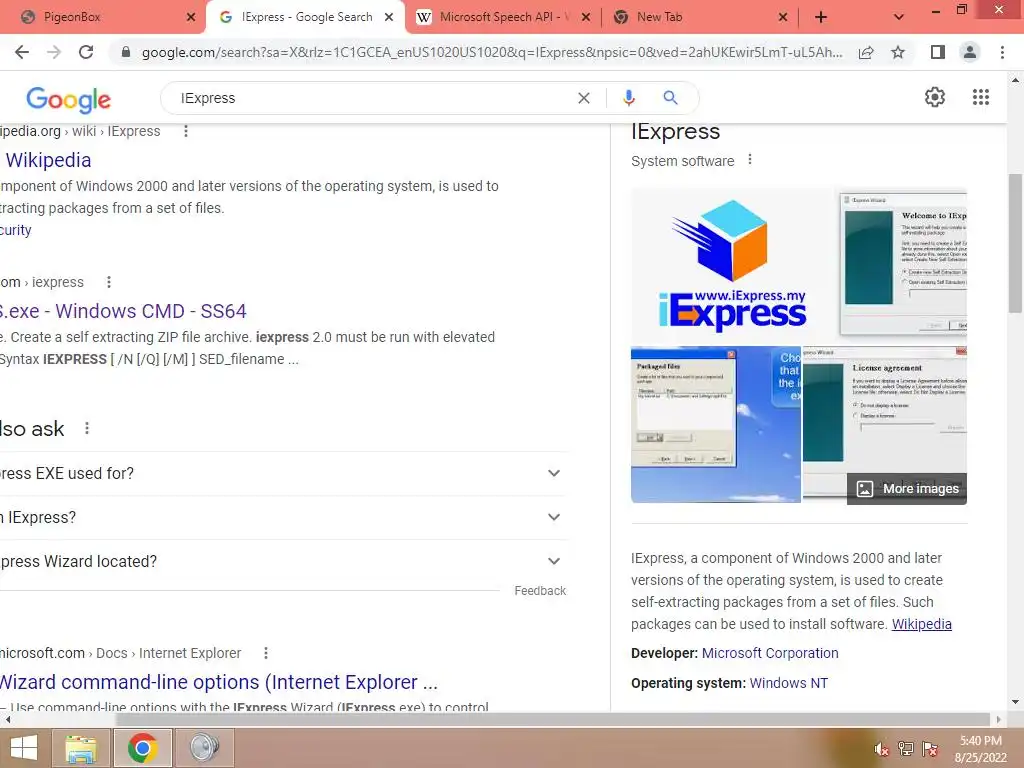The image size is (1024, 768).
Task: Close the Microsoft Speech API tab
Action: (x=586, y=17)
